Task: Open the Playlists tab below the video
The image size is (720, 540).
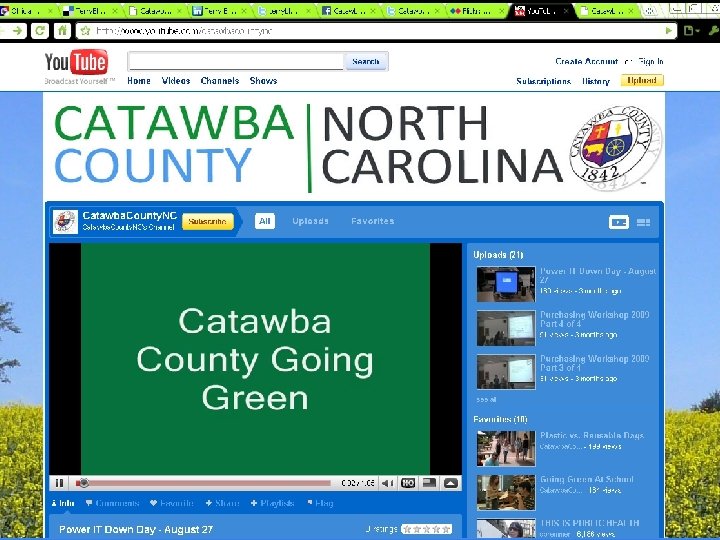Action: (x=272, y=503)
